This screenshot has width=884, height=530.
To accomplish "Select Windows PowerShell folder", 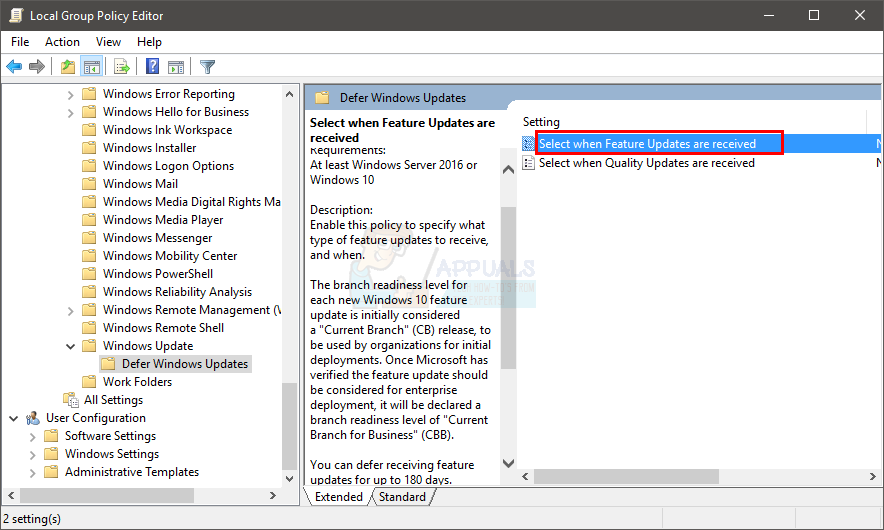I will [x=158, y=274].
